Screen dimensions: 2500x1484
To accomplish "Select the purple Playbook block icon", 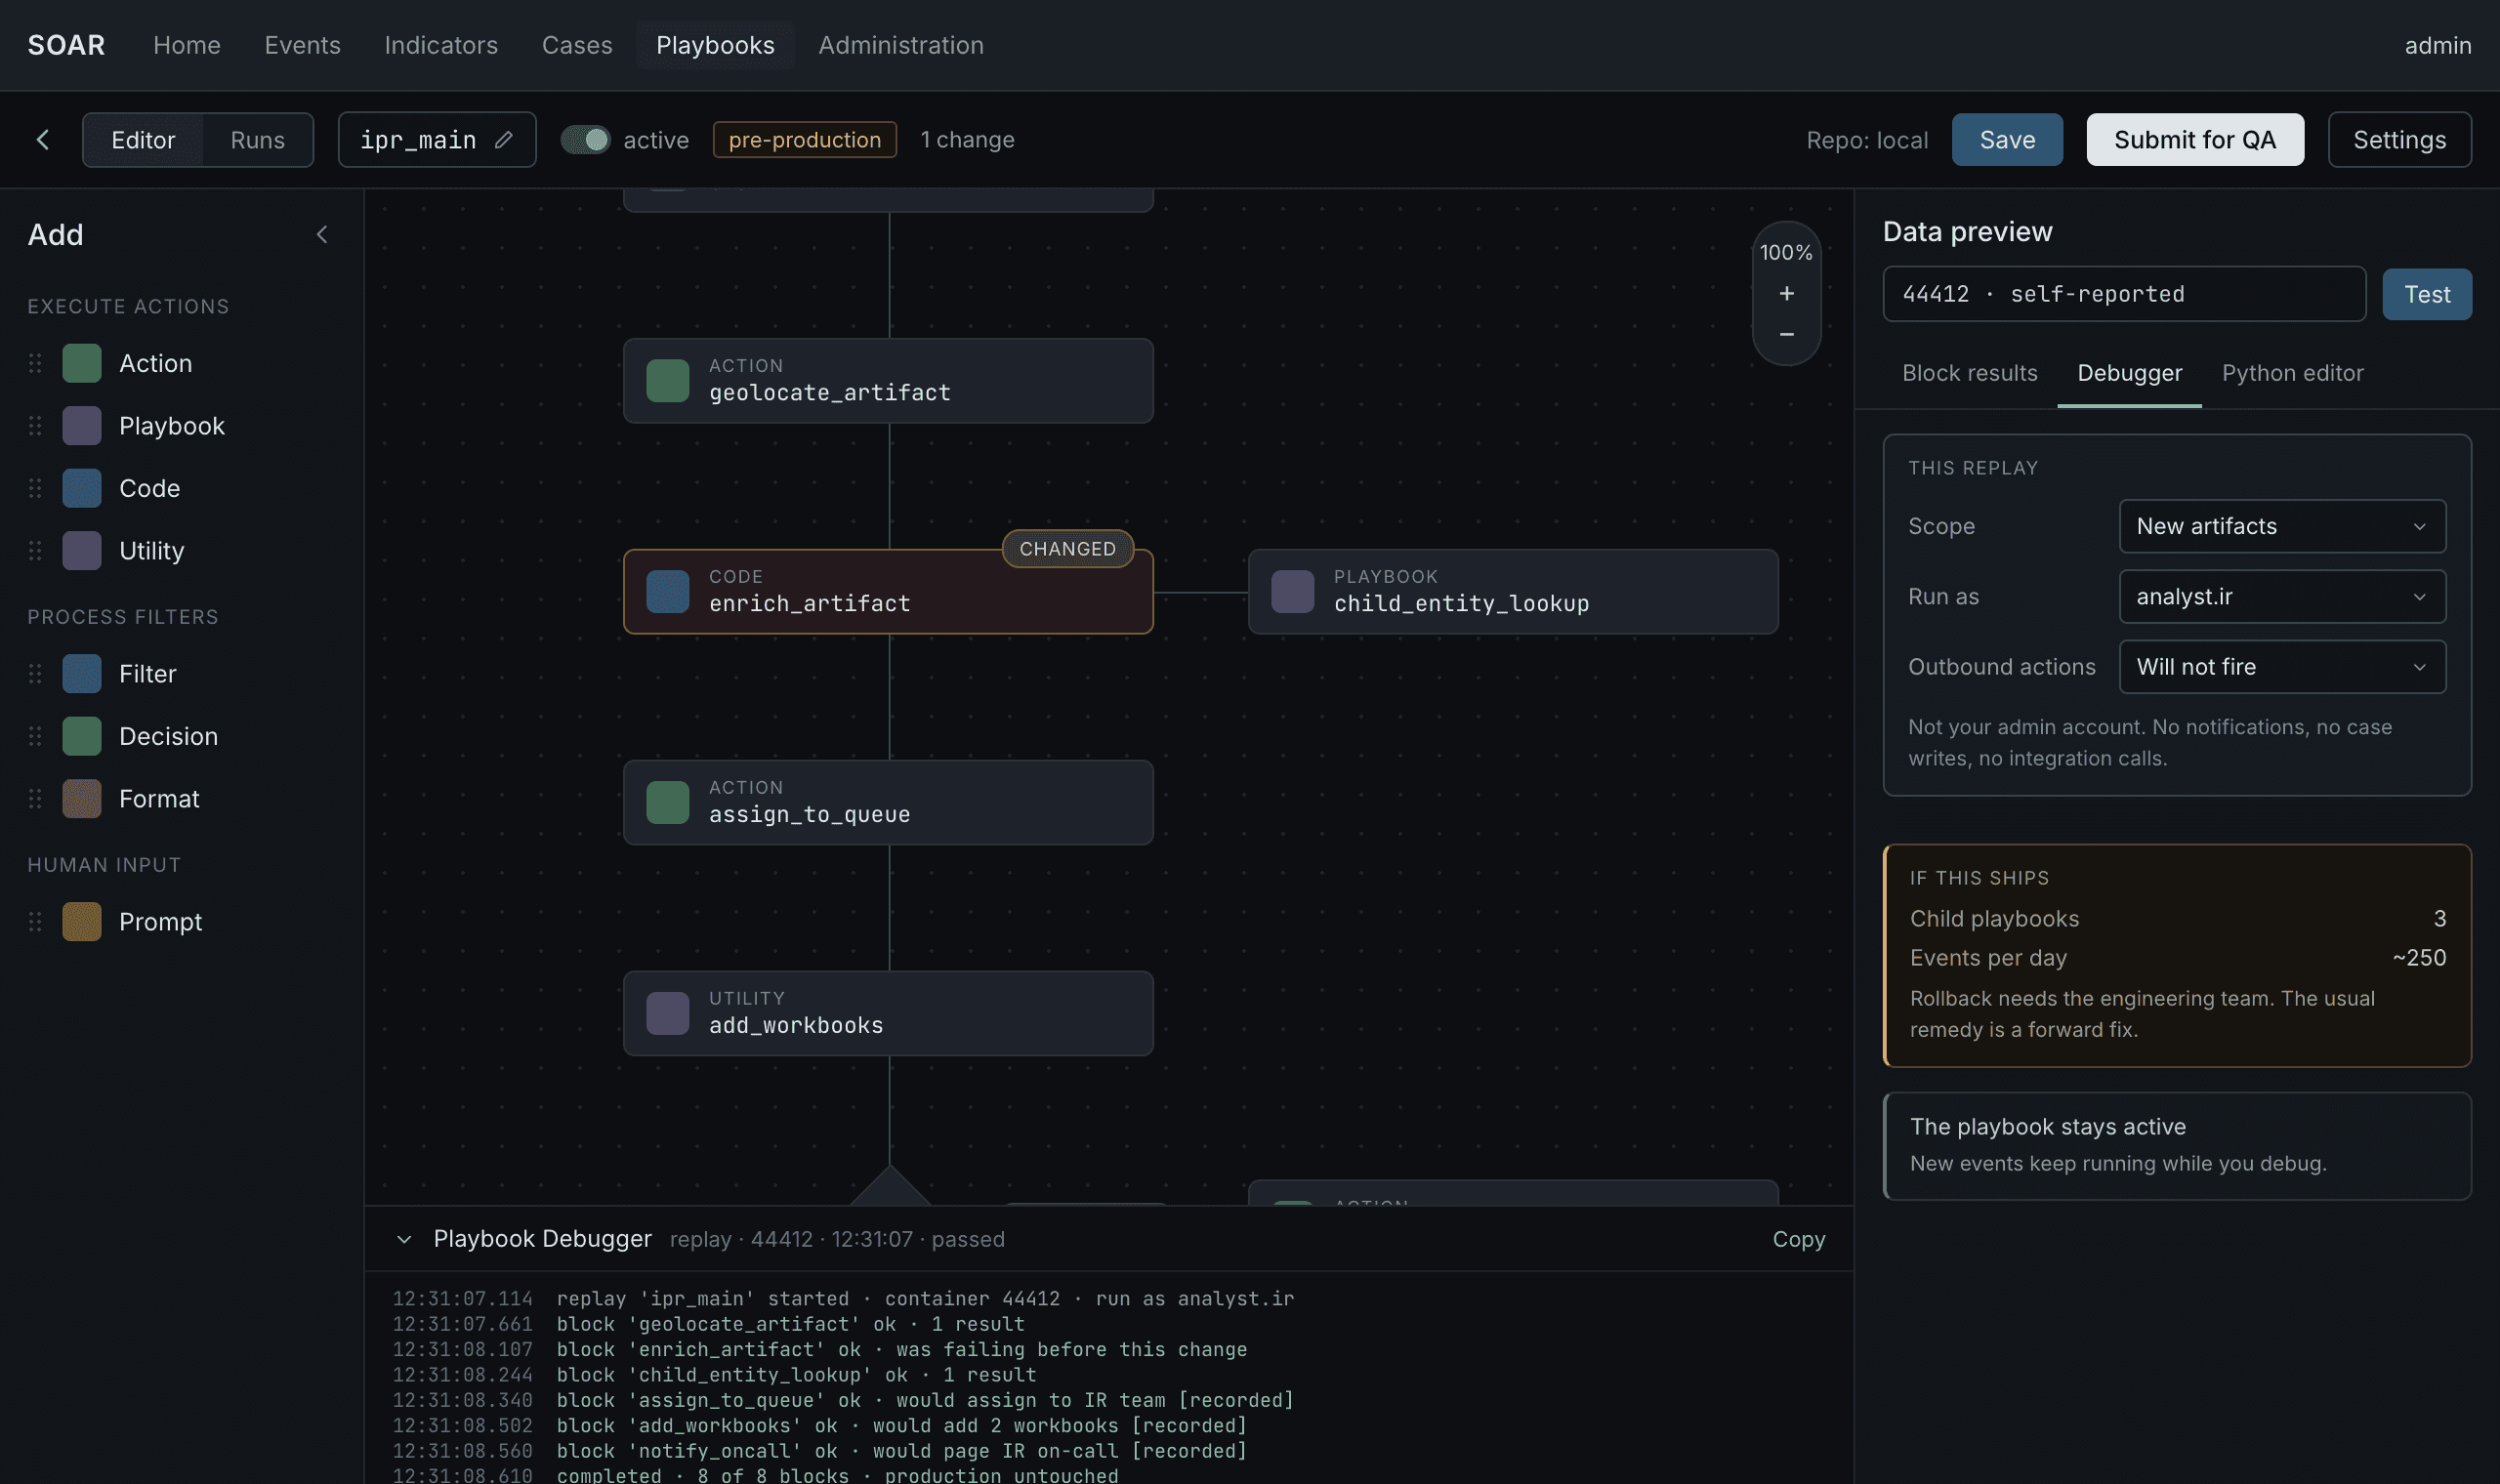I will (x=82, y=426).
